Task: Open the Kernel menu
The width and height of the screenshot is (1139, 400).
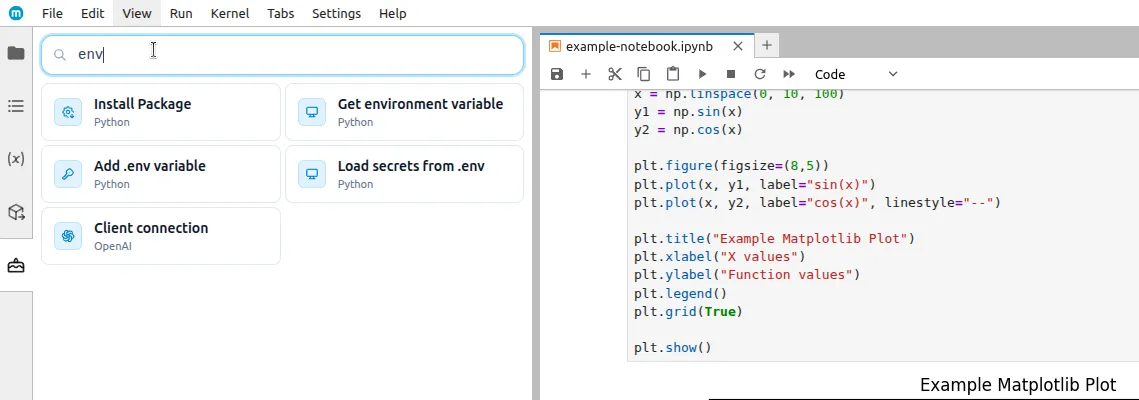Action: 230,14
